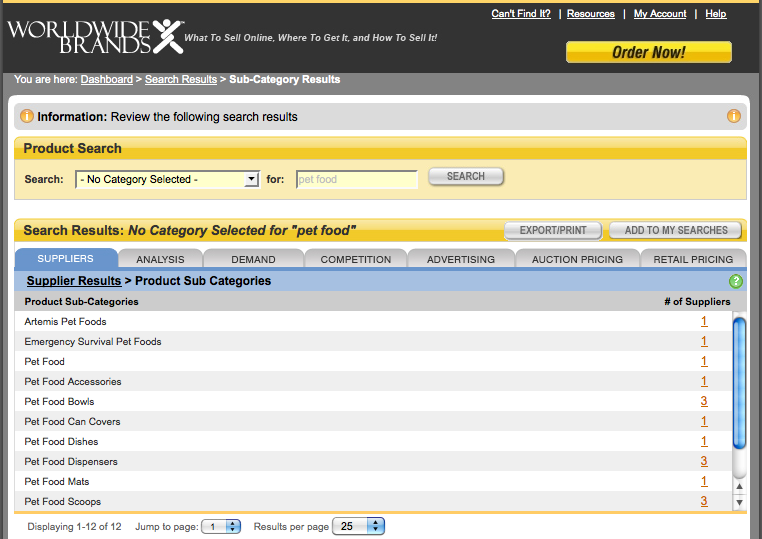
Task: Open supplier count for Pet Food Dispensers
Action: [704, 461]
